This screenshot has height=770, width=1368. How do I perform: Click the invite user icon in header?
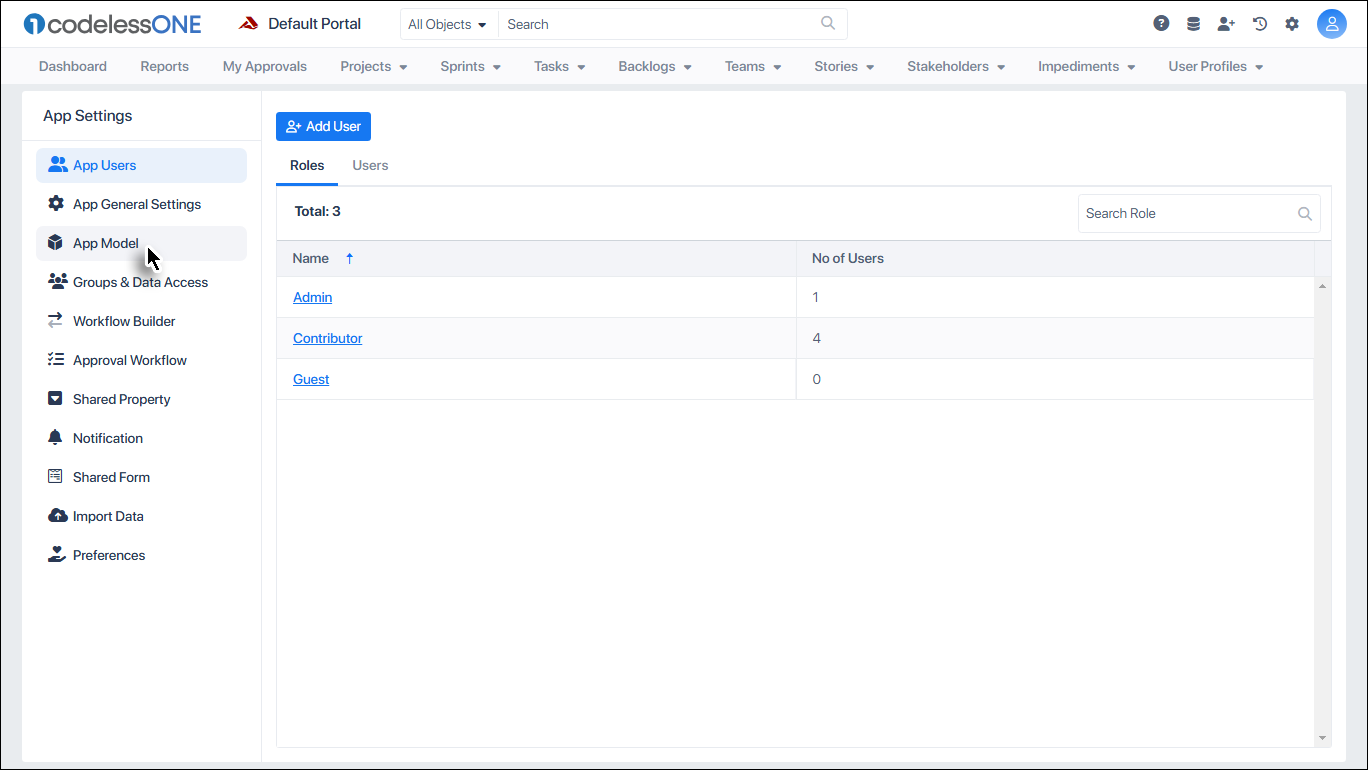(1226, 23)
